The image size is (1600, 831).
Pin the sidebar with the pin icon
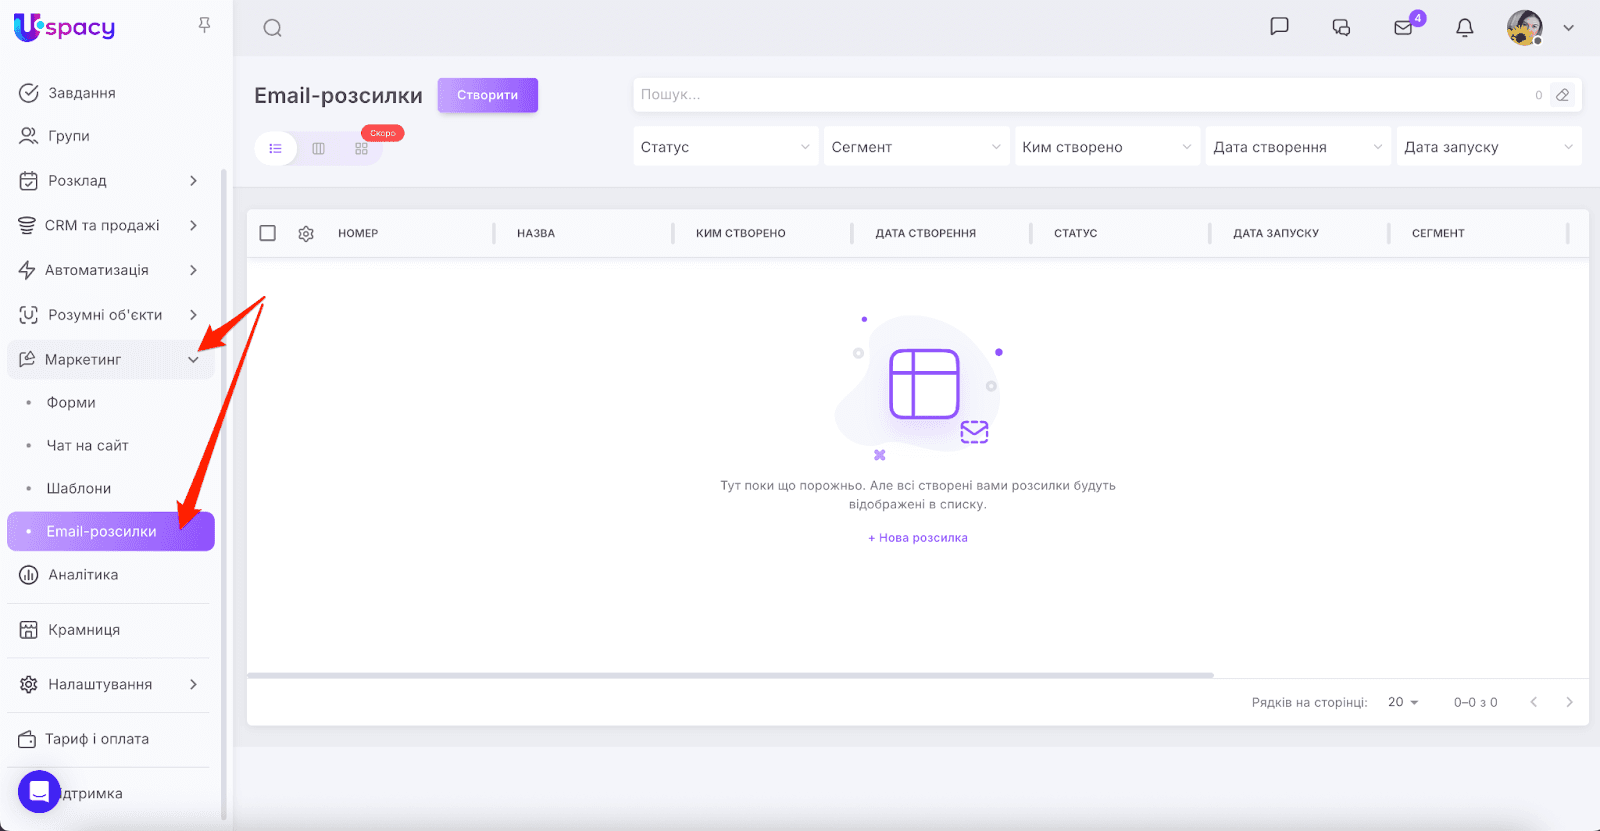tap(204, 25)
